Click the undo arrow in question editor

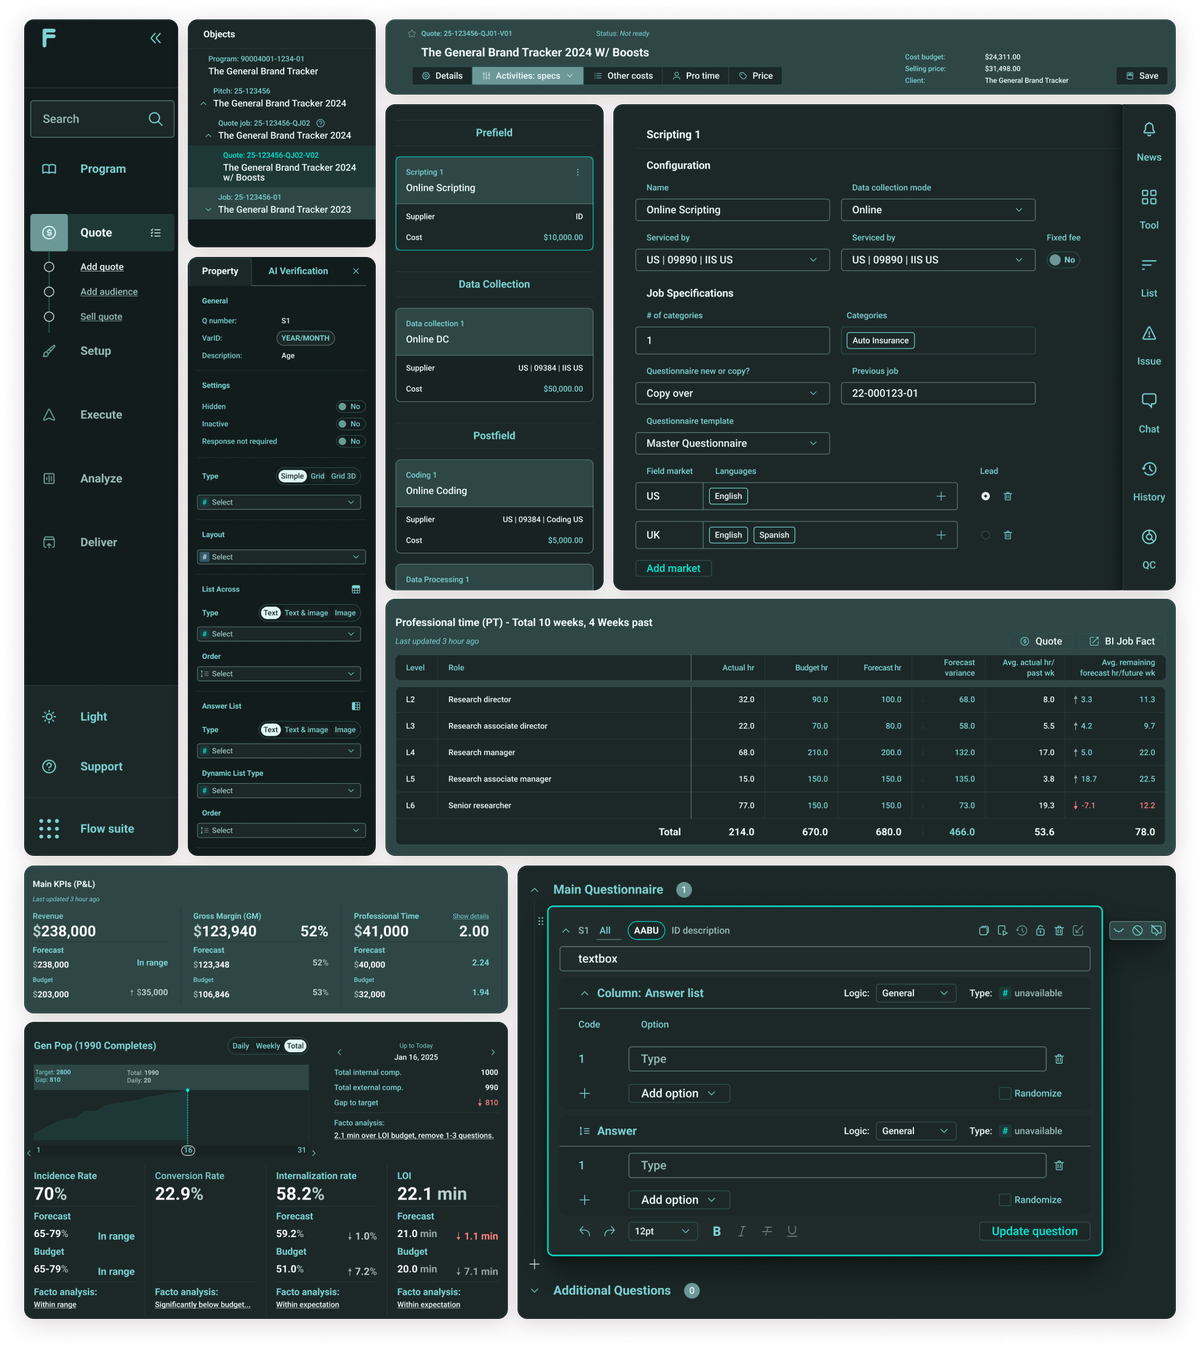584,1231
